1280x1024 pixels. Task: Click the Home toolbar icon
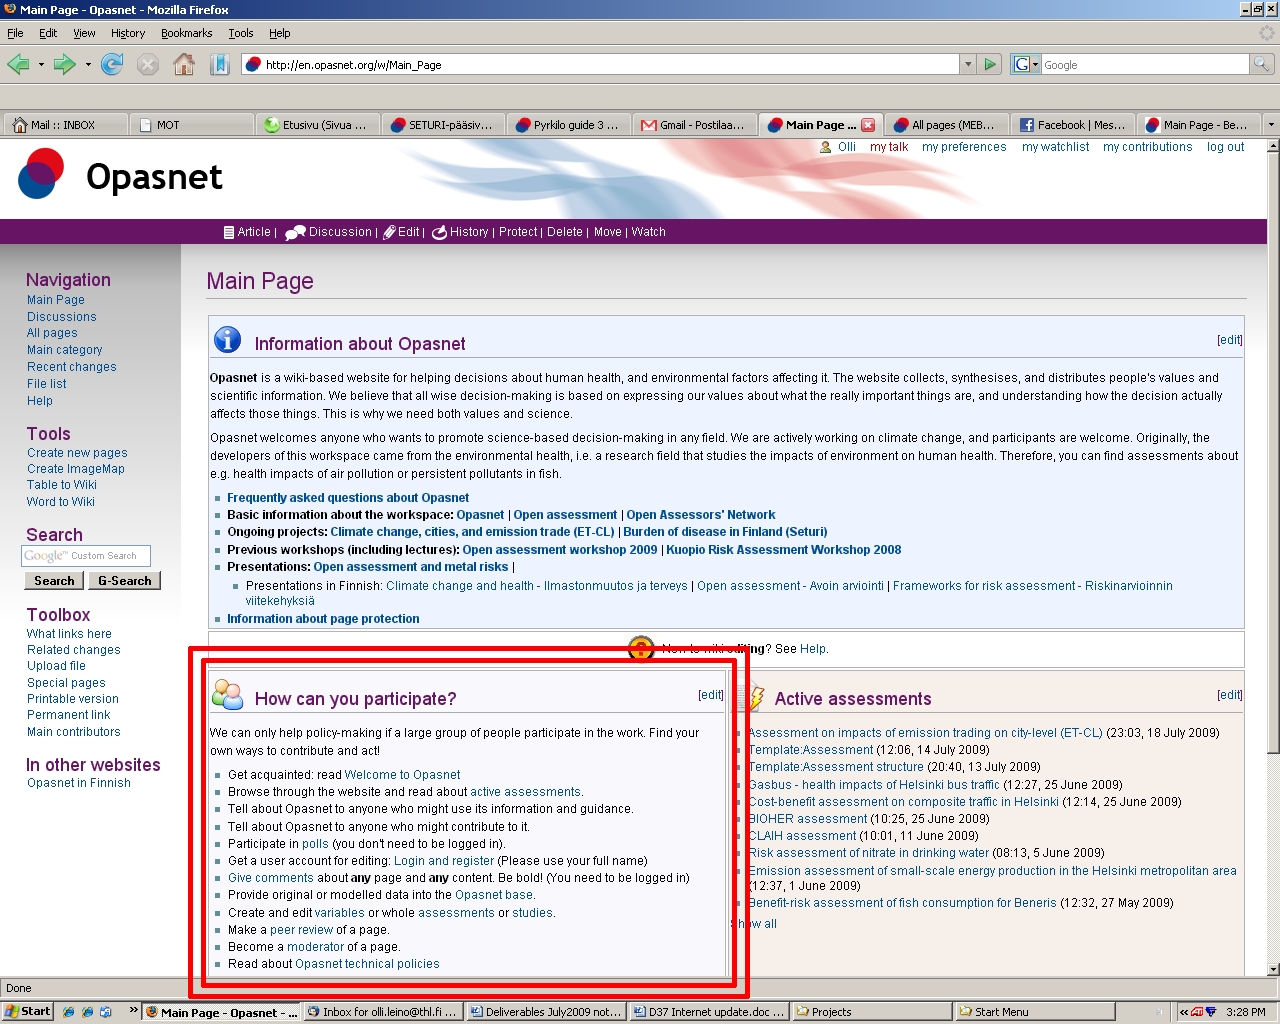pyautogui.click(x=184, y=65)
